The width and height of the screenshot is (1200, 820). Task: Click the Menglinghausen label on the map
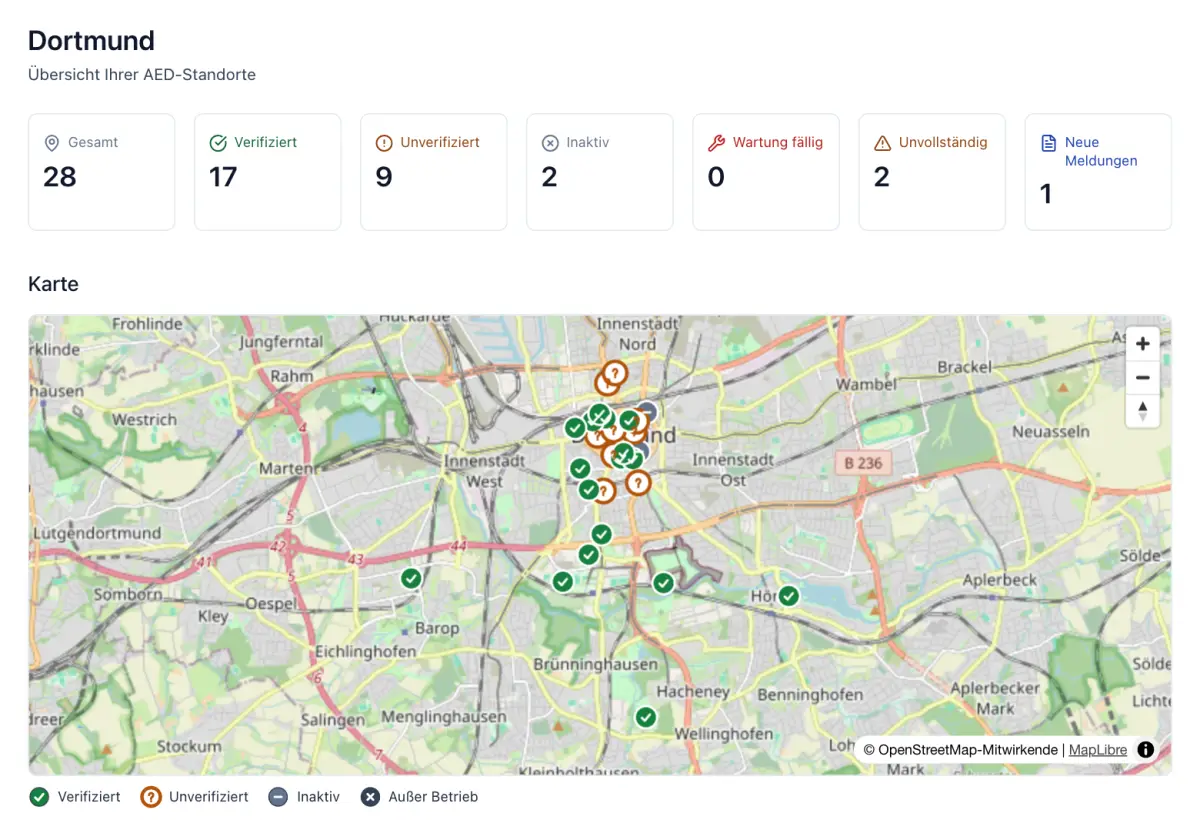(444, 717)
